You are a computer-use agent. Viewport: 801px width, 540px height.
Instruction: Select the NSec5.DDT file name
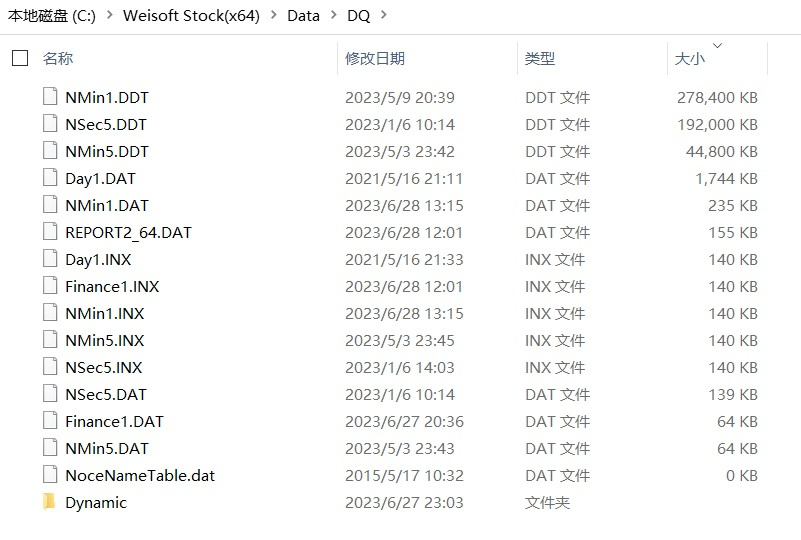pyautogui.click(x=106, y=124)
